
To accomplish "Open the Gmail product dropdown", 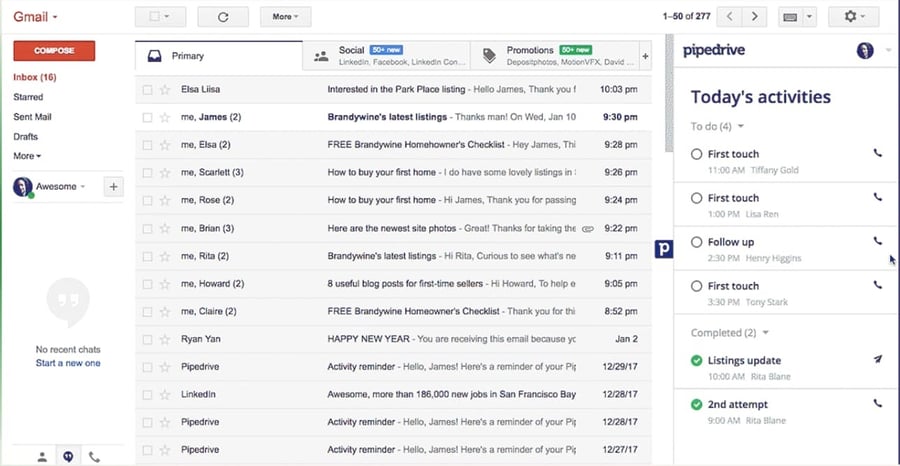I will [x=36, y=17].
